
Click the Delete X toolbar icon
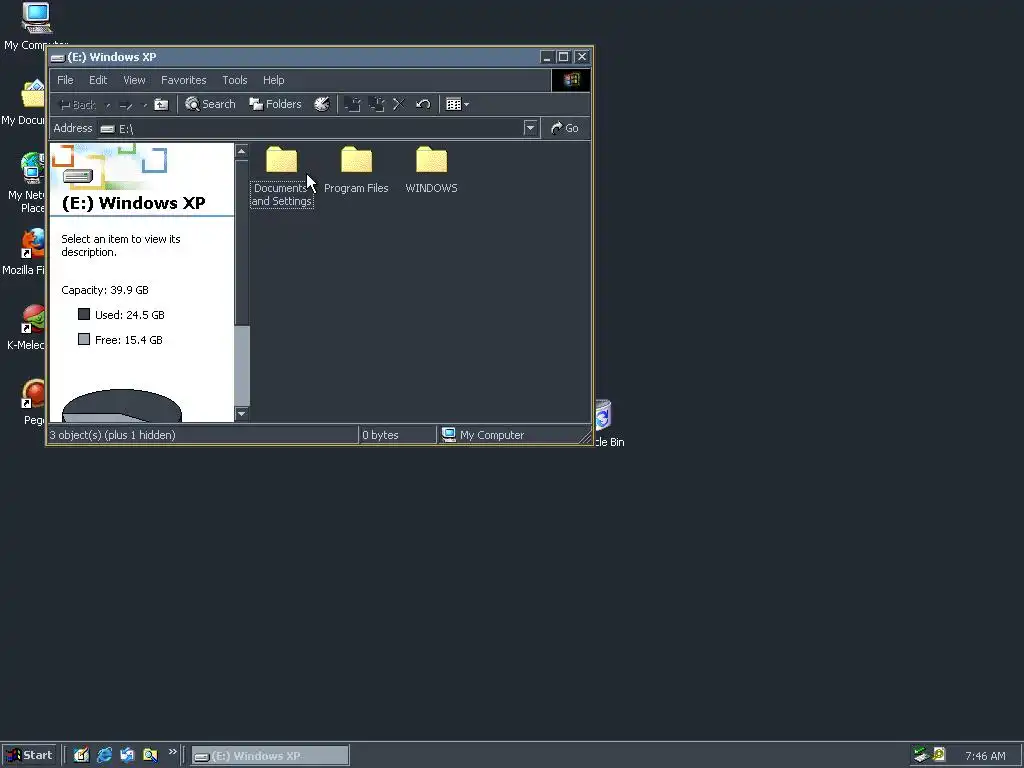(x=399, y=104)
